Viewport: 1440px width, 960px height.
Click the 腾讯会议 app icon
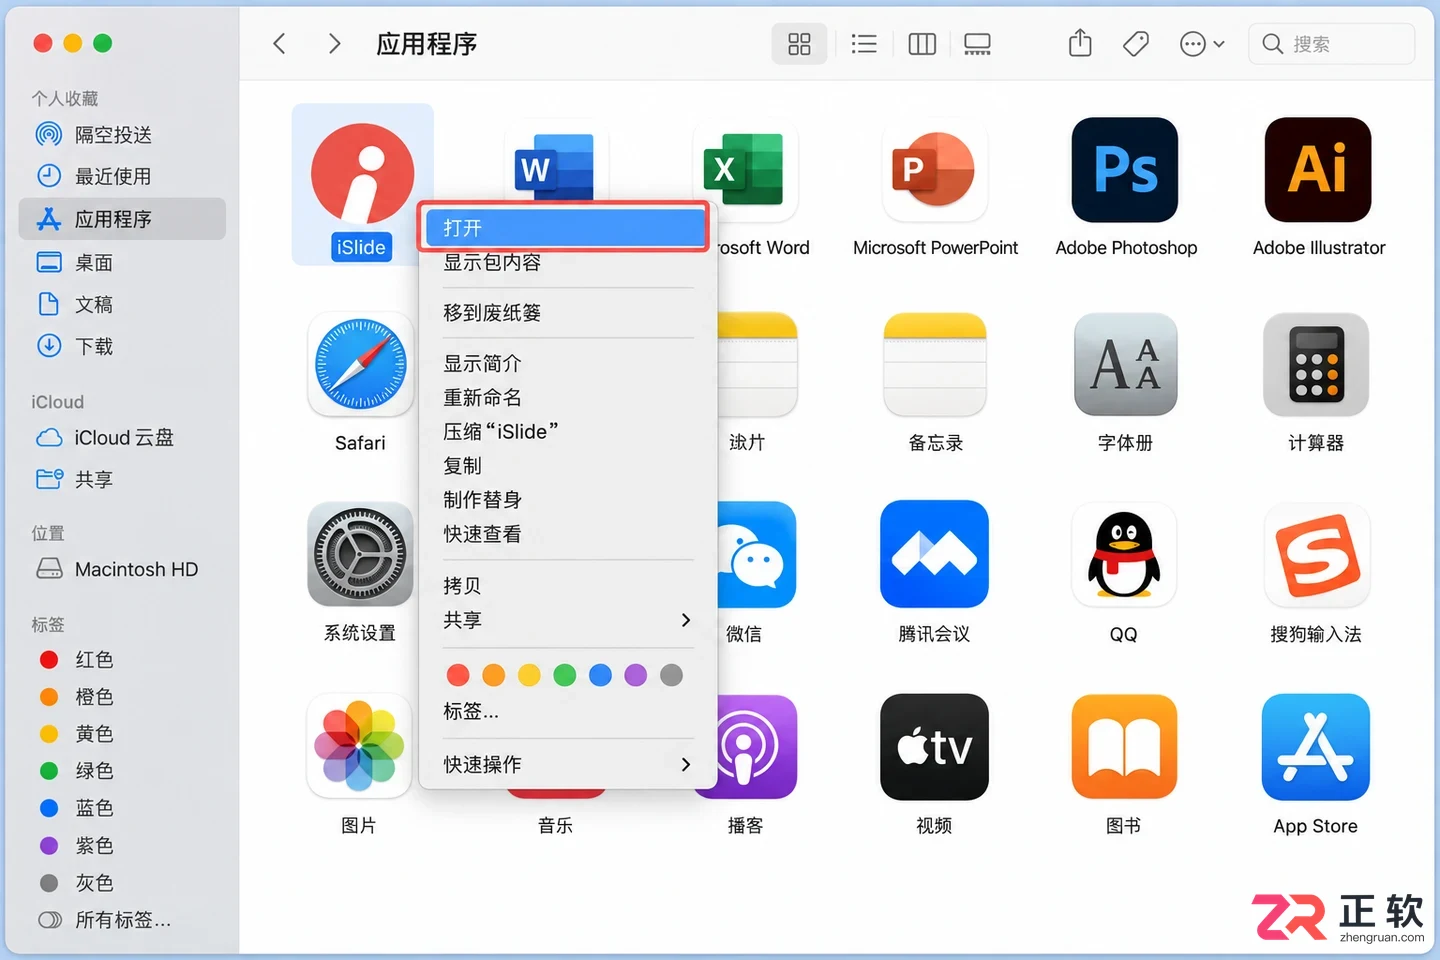point(934,554)
